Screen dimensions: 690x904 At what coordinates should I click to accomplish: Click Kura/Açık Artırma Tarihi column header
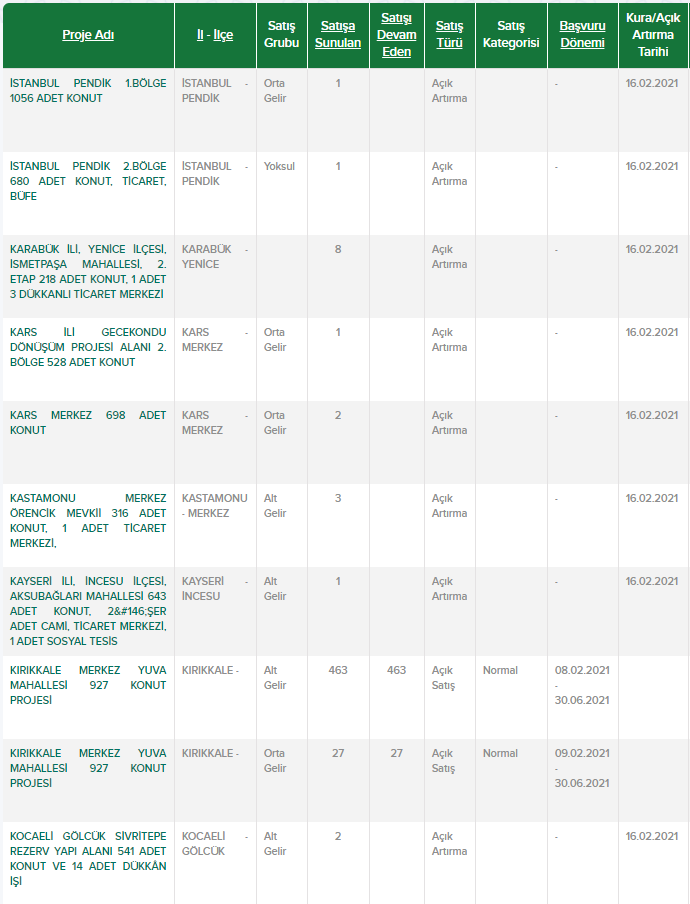[652, 35]
